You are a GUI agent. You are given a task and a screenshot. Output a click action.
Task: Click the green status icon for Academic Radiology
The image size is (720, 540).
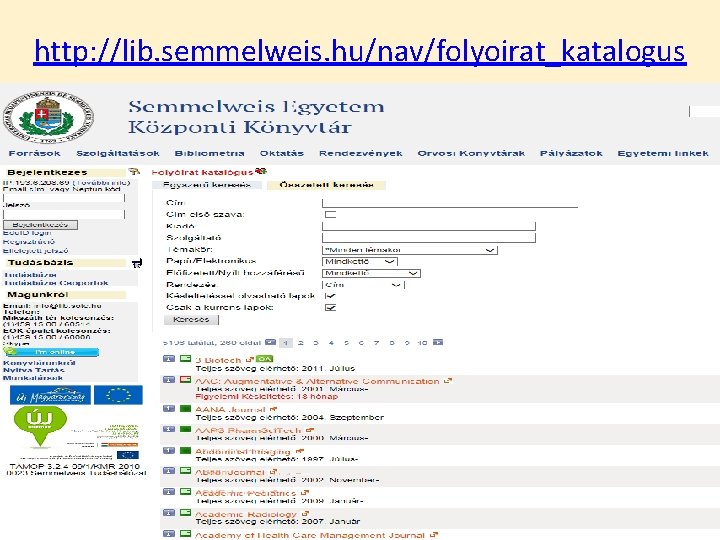point(185,513)
